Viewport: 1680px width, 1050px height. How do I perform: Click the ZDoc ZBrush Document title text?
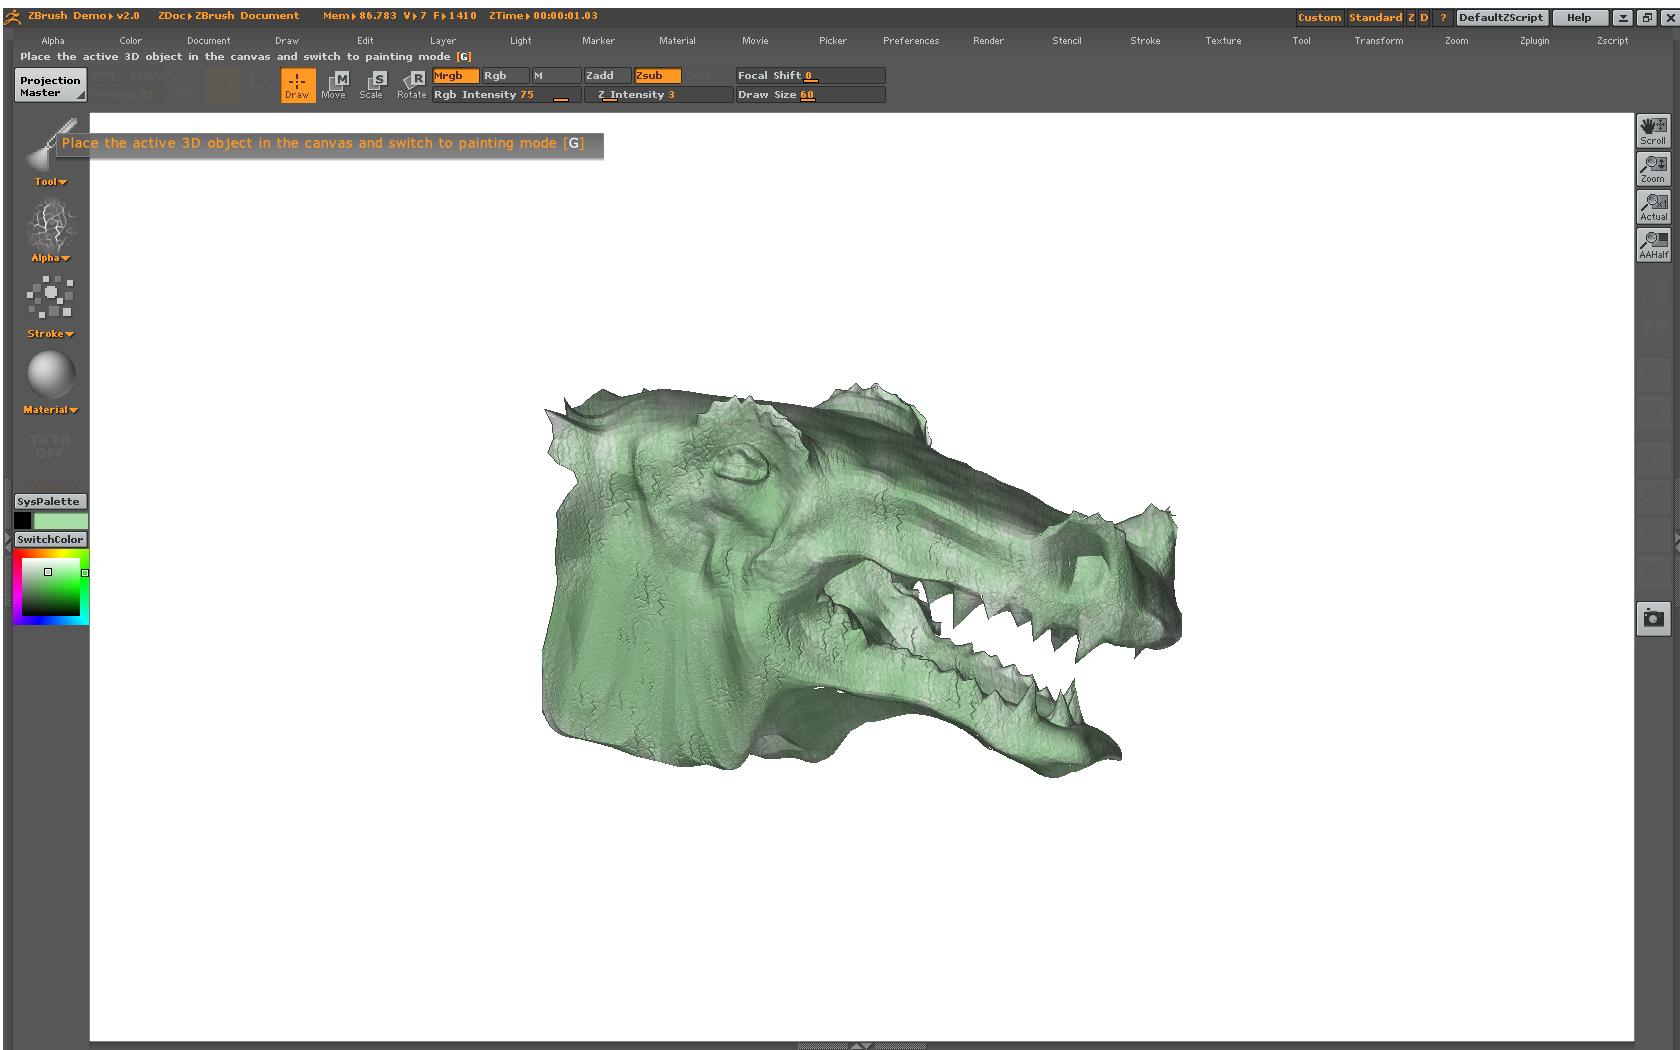click(x=228, y=16)
